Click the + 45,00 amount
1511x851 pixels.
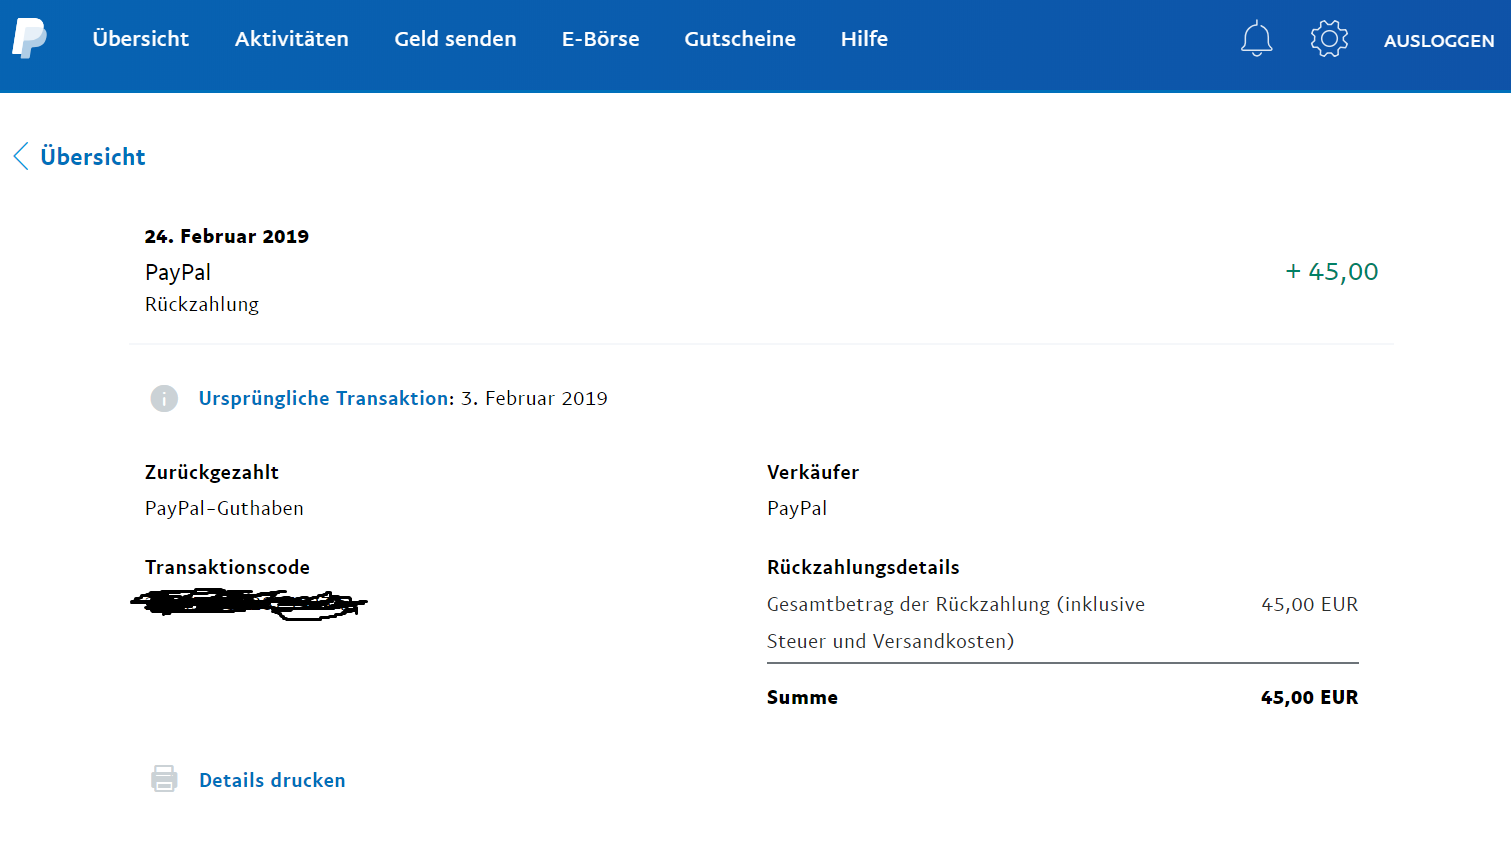pyautogui.click(x=1331, y=272)
